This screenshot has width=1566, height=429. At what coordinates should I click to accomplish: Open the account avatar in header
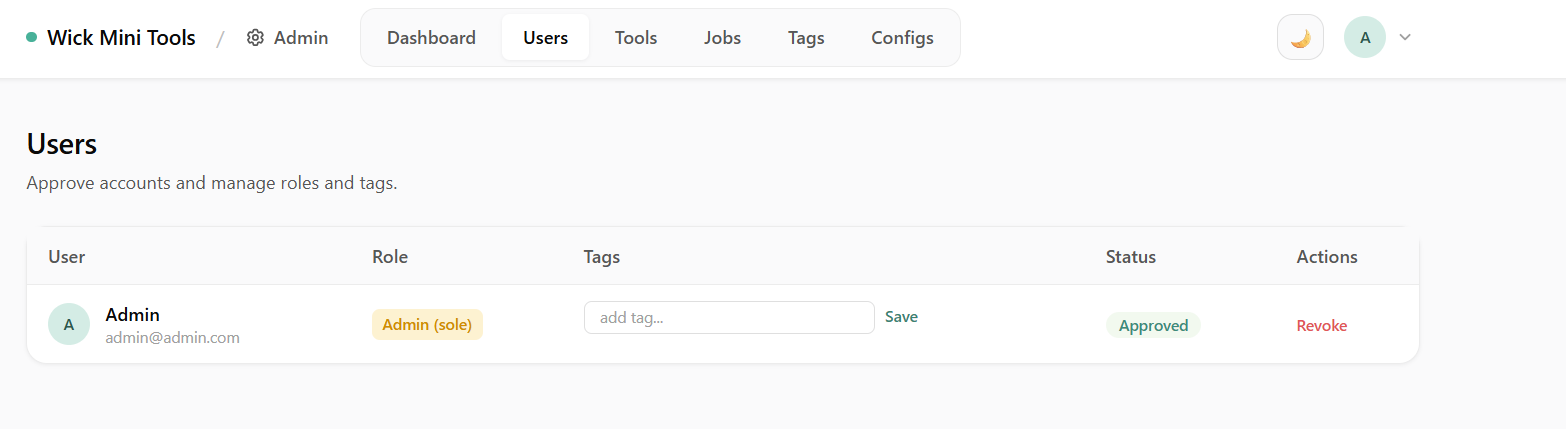point(1364,38)
